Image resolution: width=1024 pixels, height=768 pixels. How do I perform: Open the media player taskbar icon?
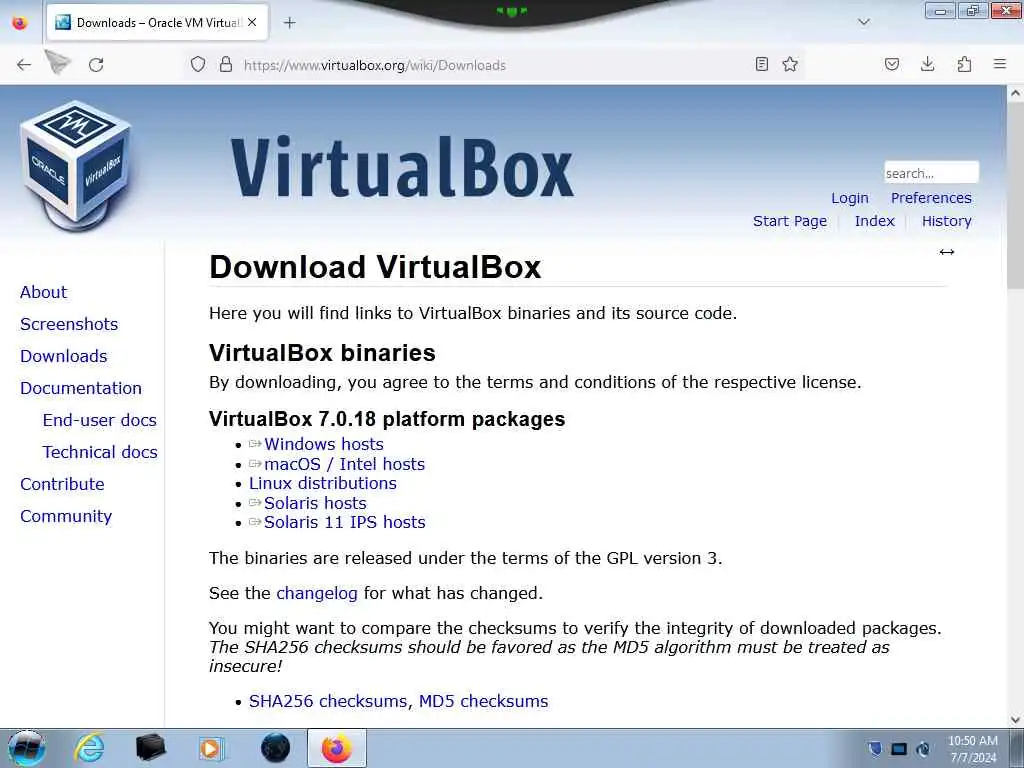212,748
